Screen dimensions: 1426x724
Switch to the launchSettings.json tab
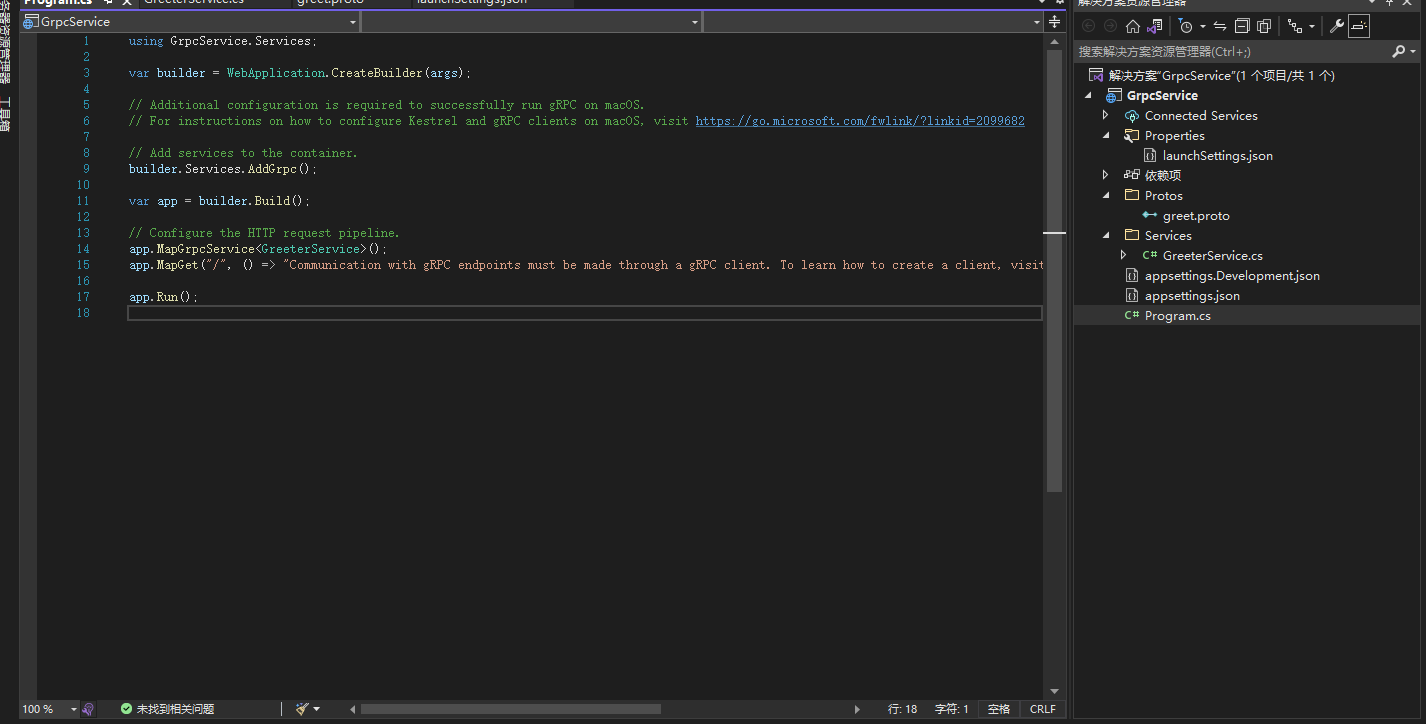(472, 3)
